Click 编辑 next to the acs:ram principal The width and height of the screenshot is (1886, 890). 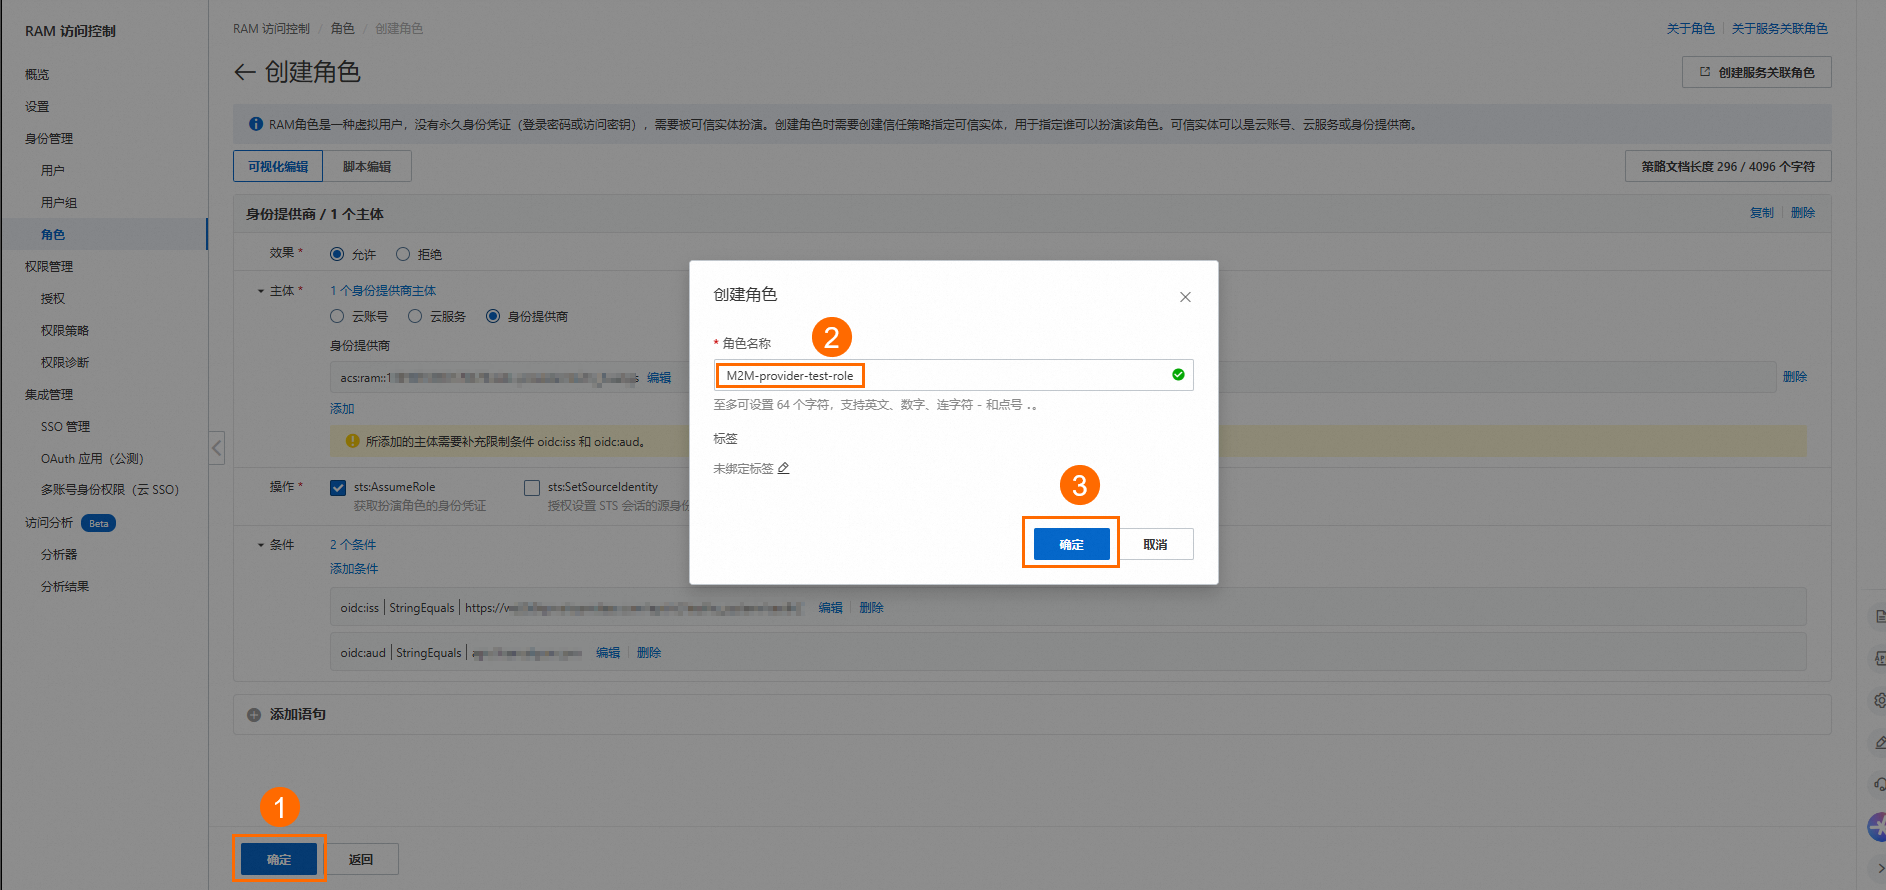659,378
